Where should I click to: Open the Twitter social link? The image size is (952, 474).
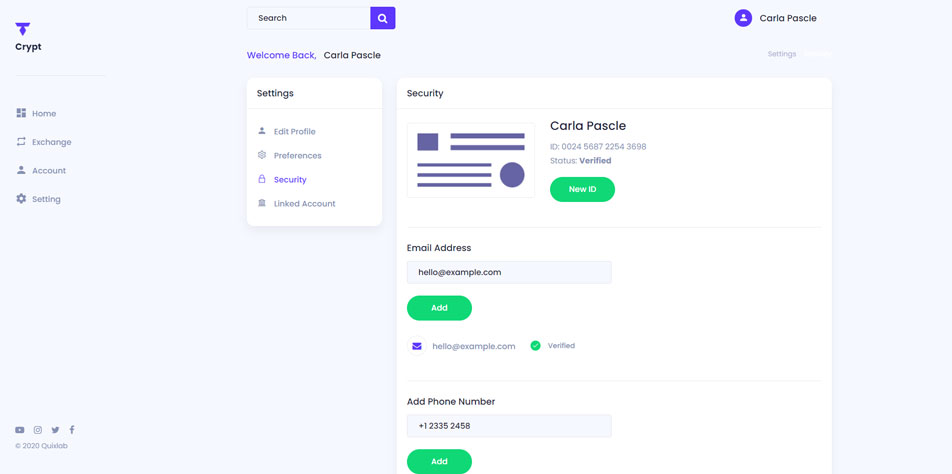(x=55, y=430)
